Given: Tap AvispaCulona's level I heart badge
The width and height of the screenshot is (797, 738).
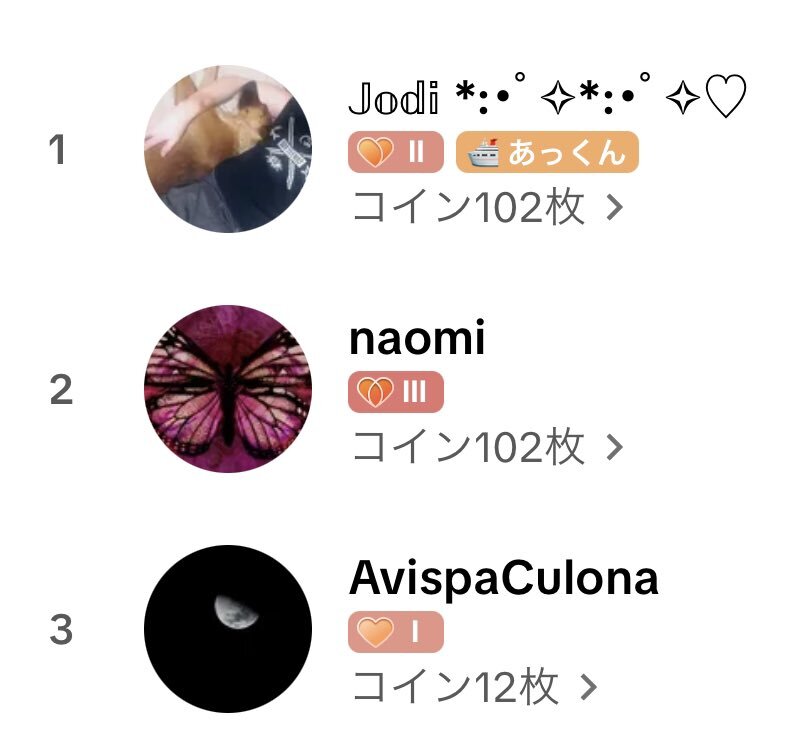Looking at the screenshot, I should point(395,631).
